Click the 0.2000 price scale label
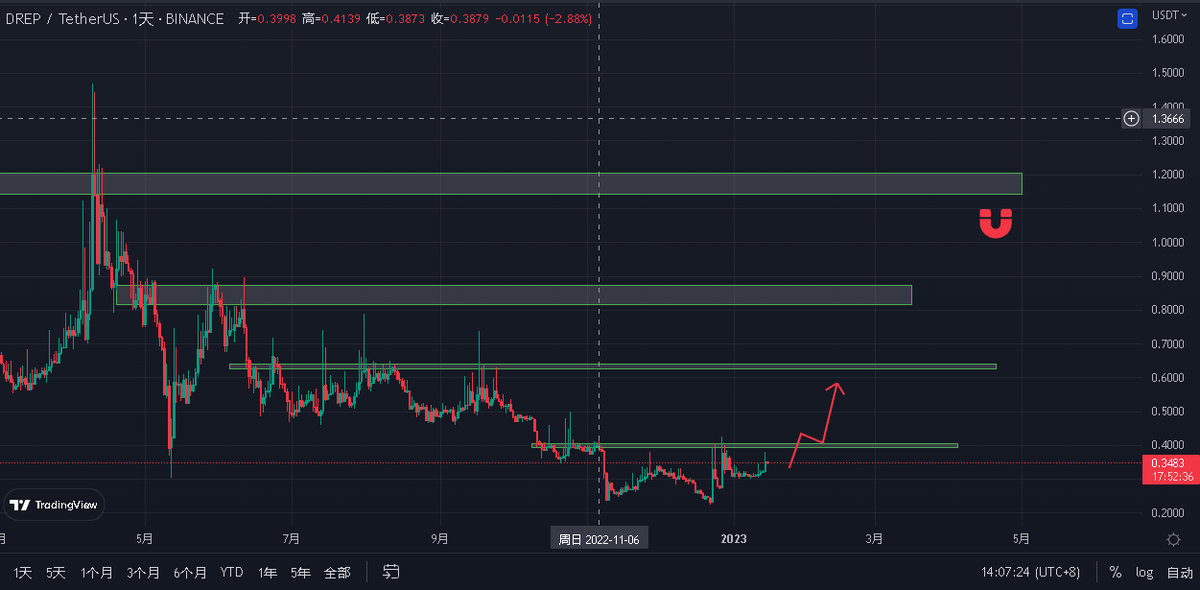 [x=1168, y=513]
